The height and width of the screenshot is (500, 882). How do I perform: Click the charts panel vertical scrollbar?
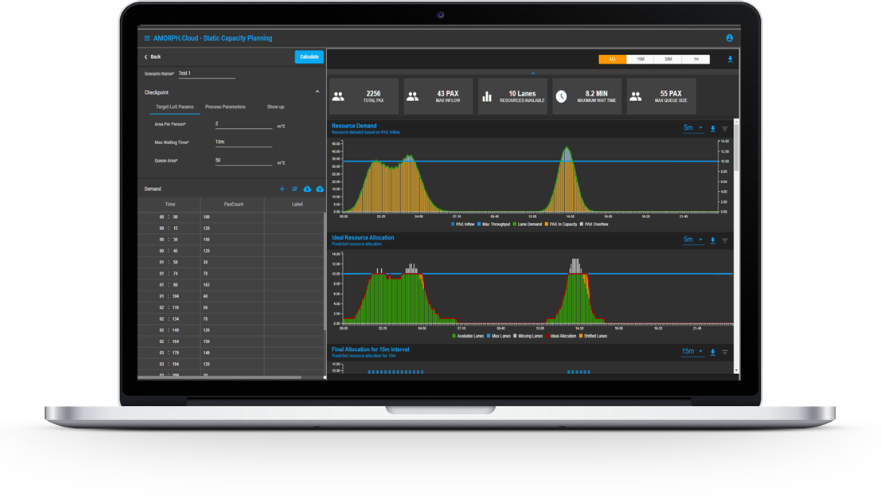tap(736, 149)
